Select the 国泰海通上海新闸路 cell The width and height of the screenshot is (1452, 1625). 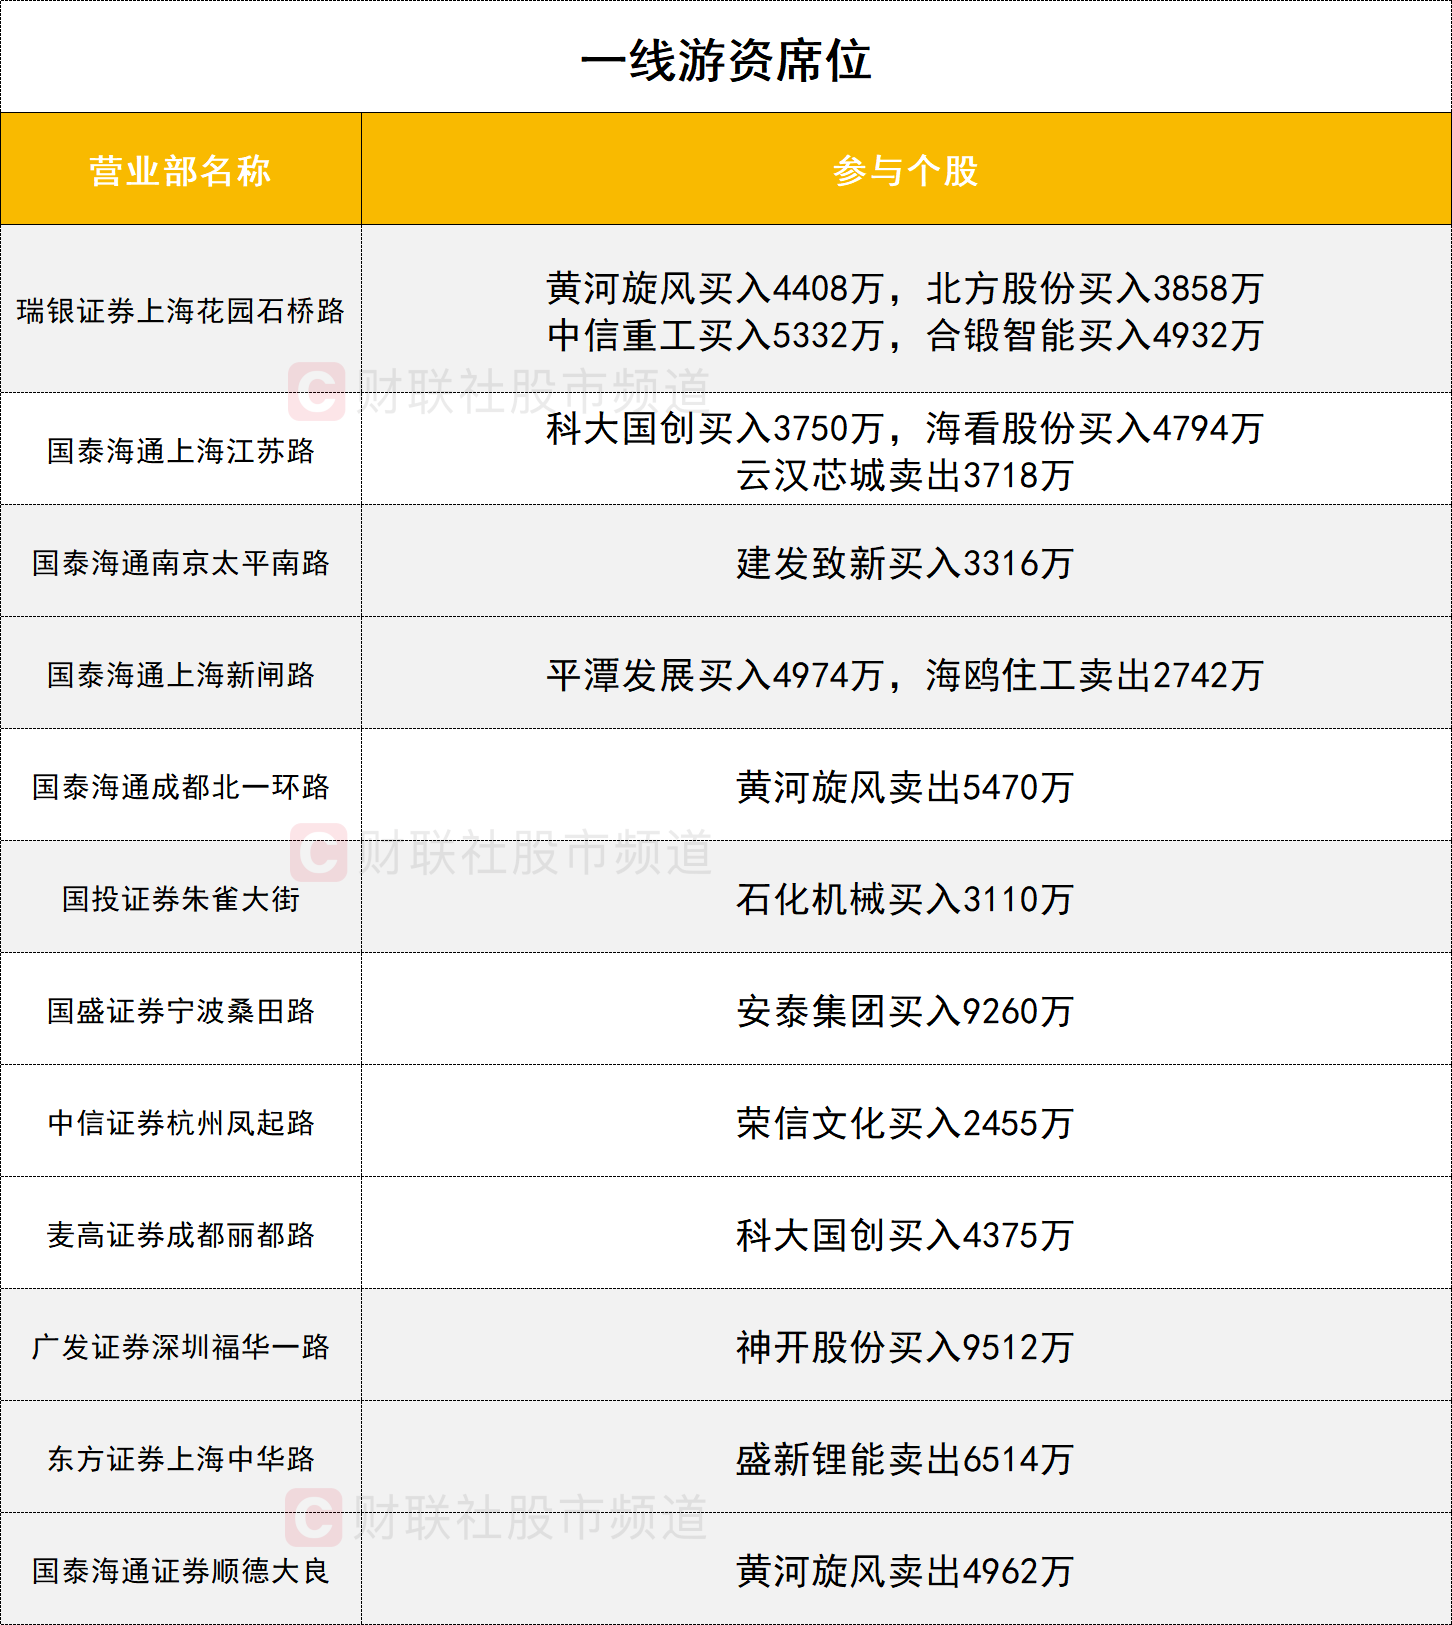point(180,675)
